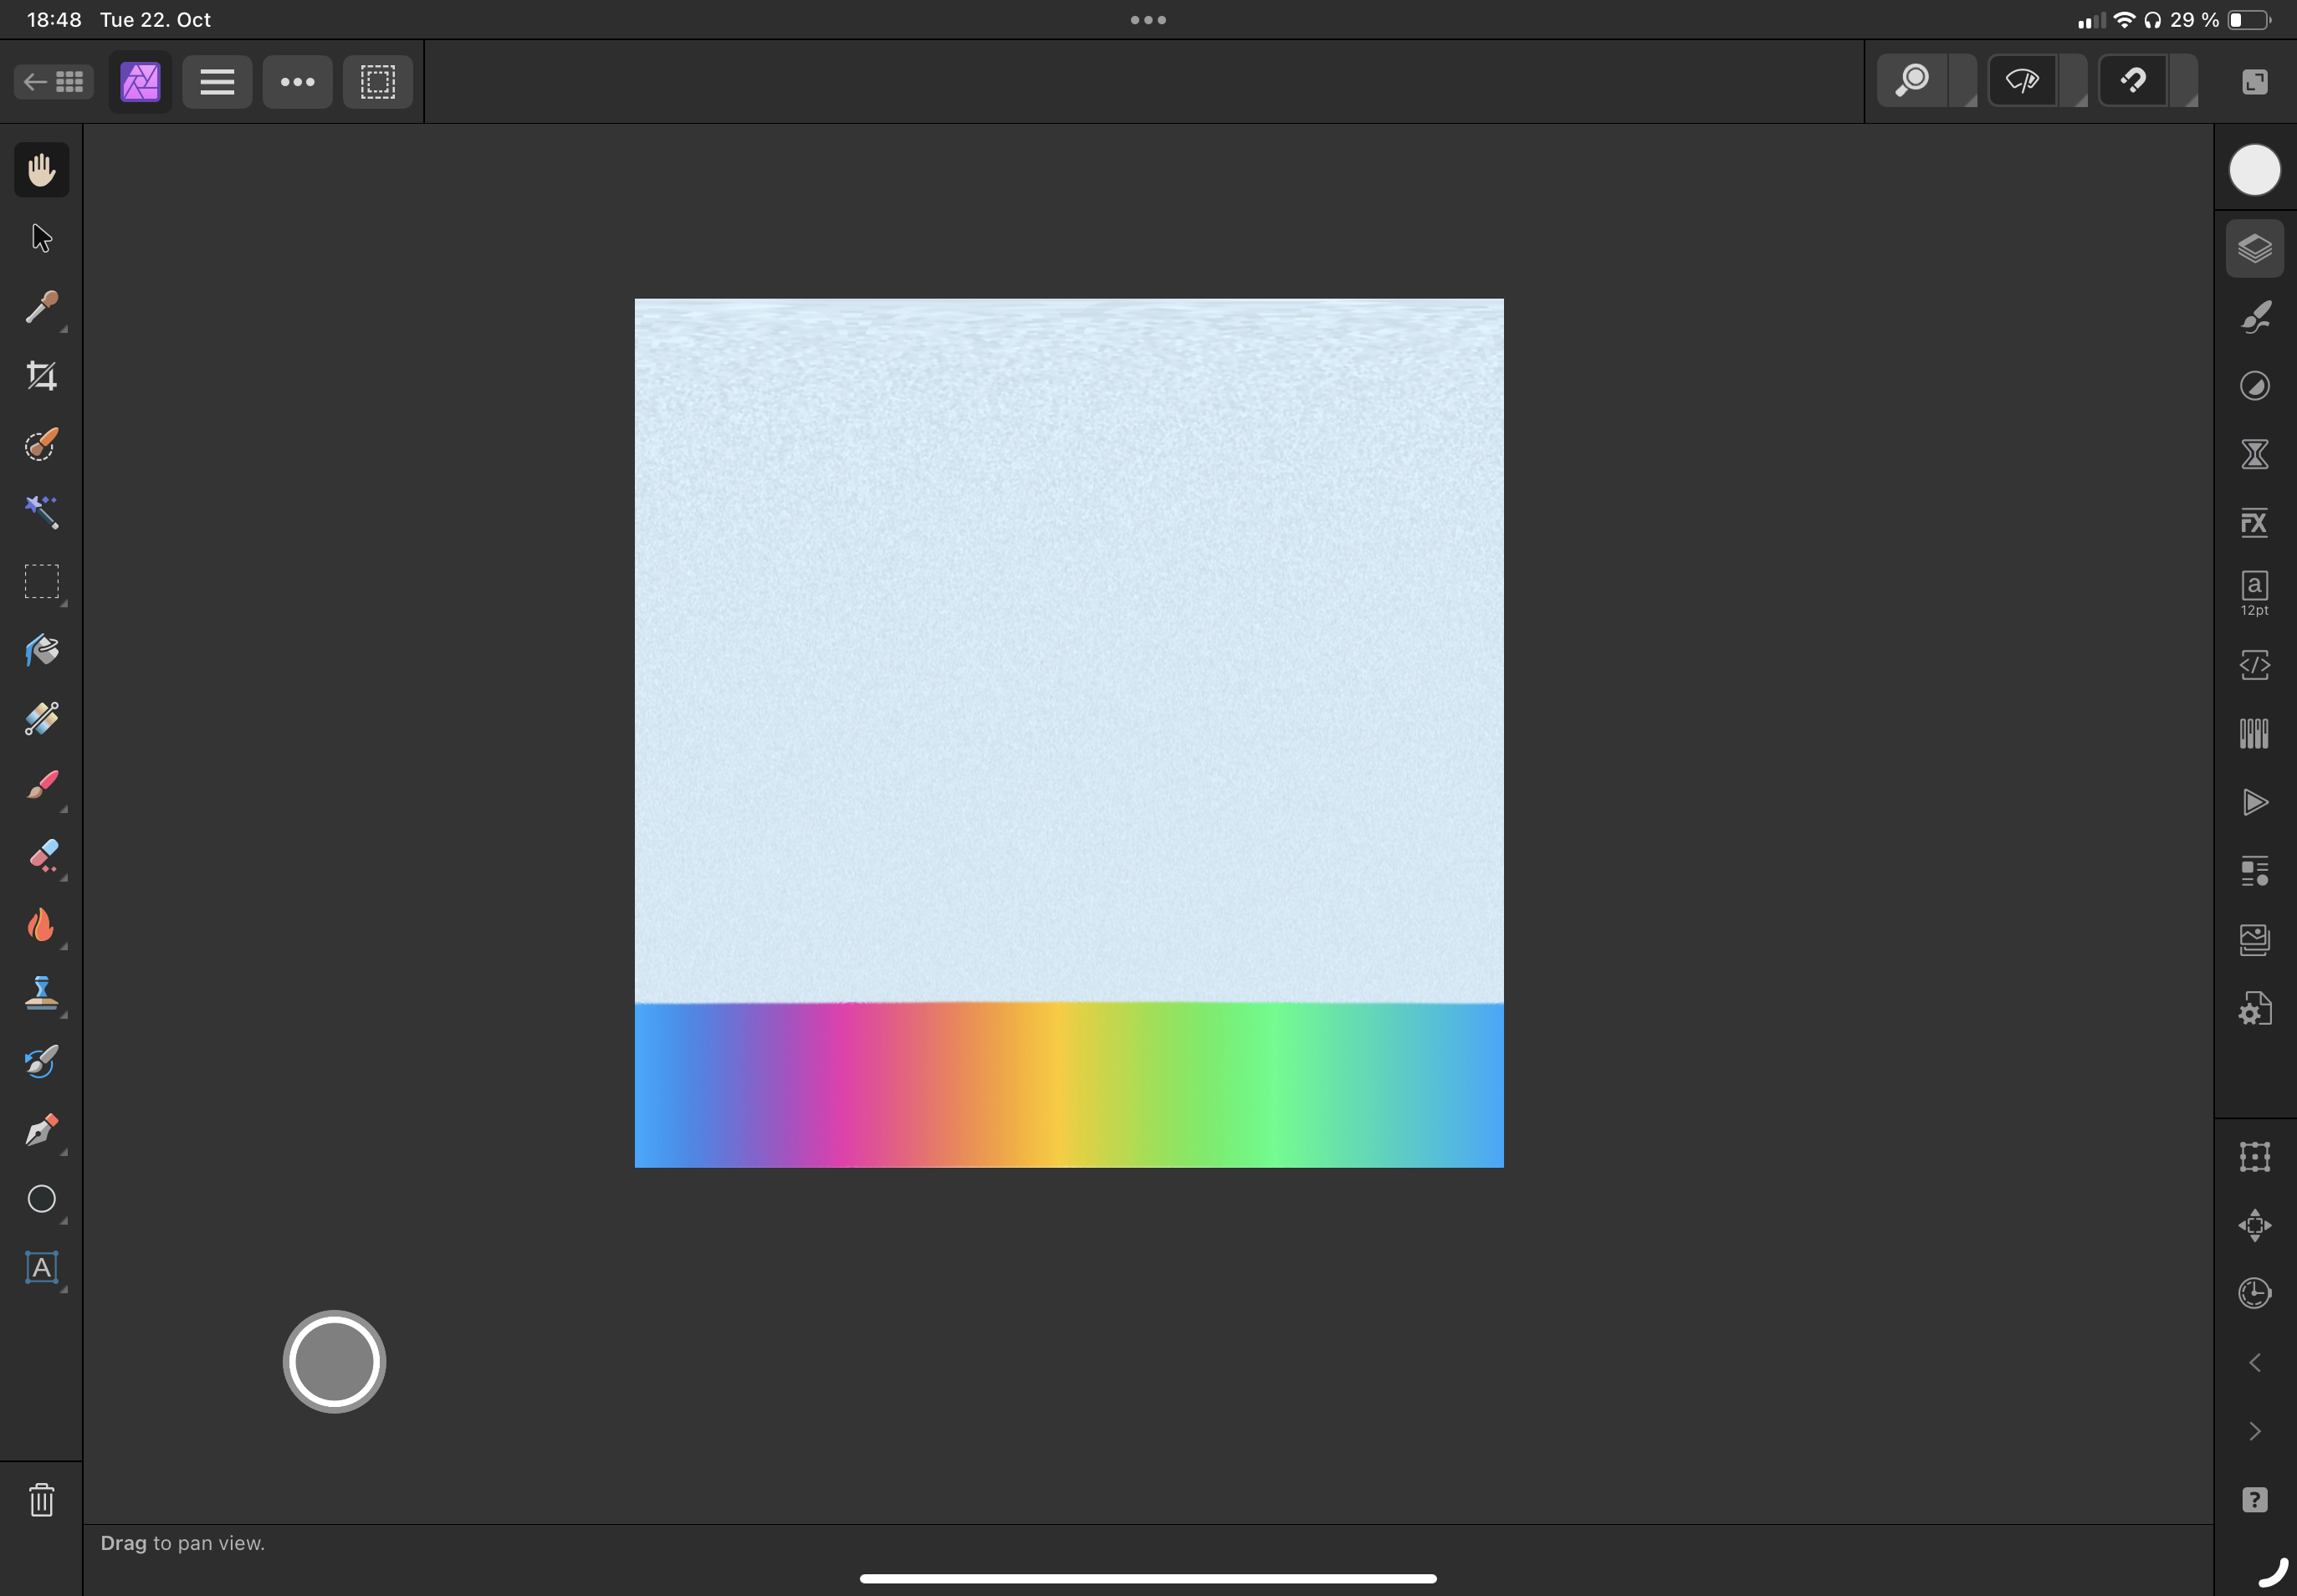
Task: Expand the zoom options arrow
Action: coord(1965,81)
